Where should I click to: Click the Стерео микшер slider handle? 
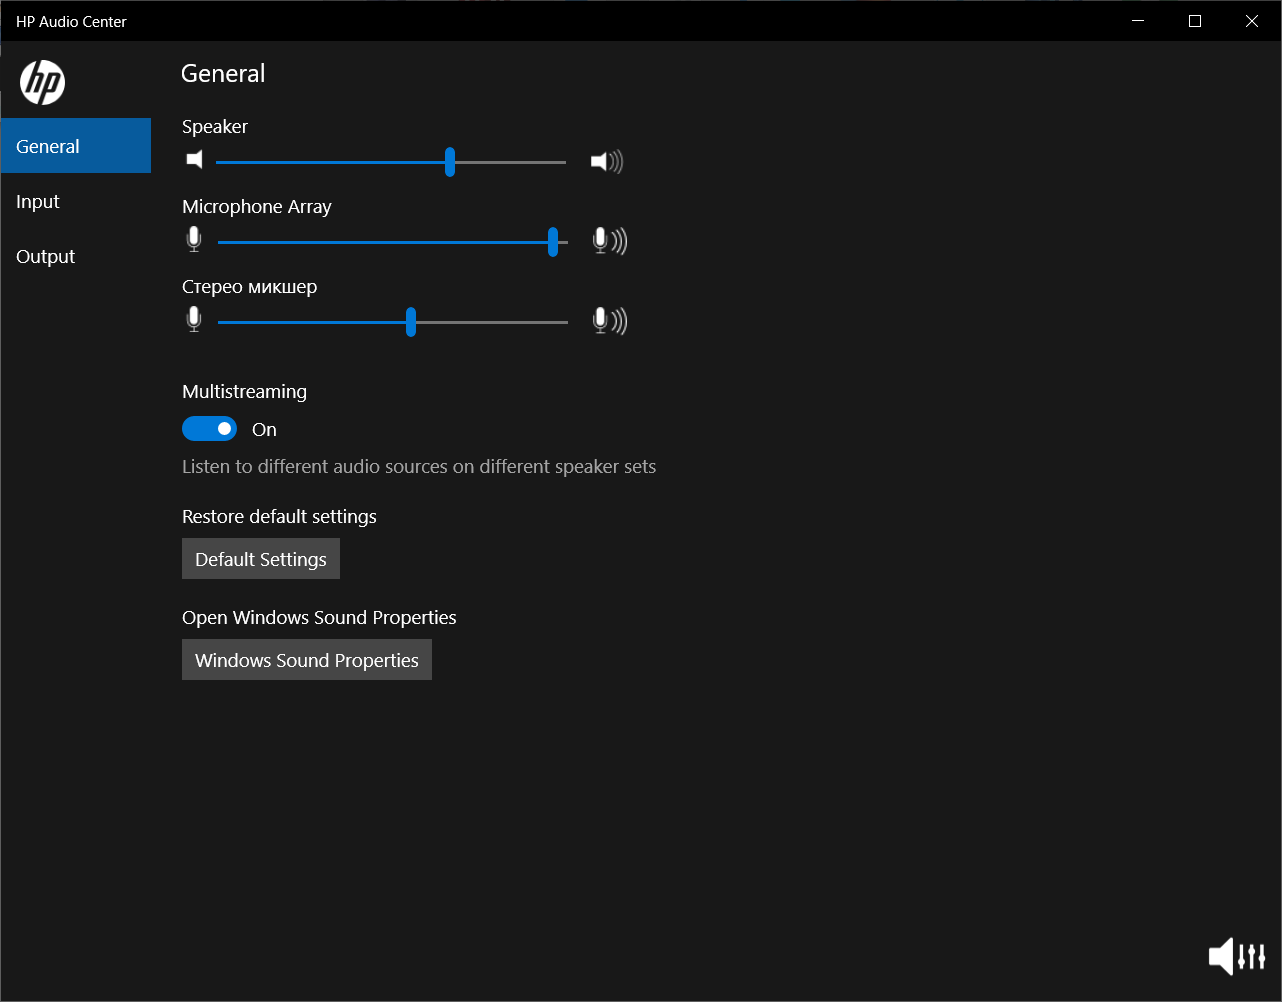pos(411,322)
